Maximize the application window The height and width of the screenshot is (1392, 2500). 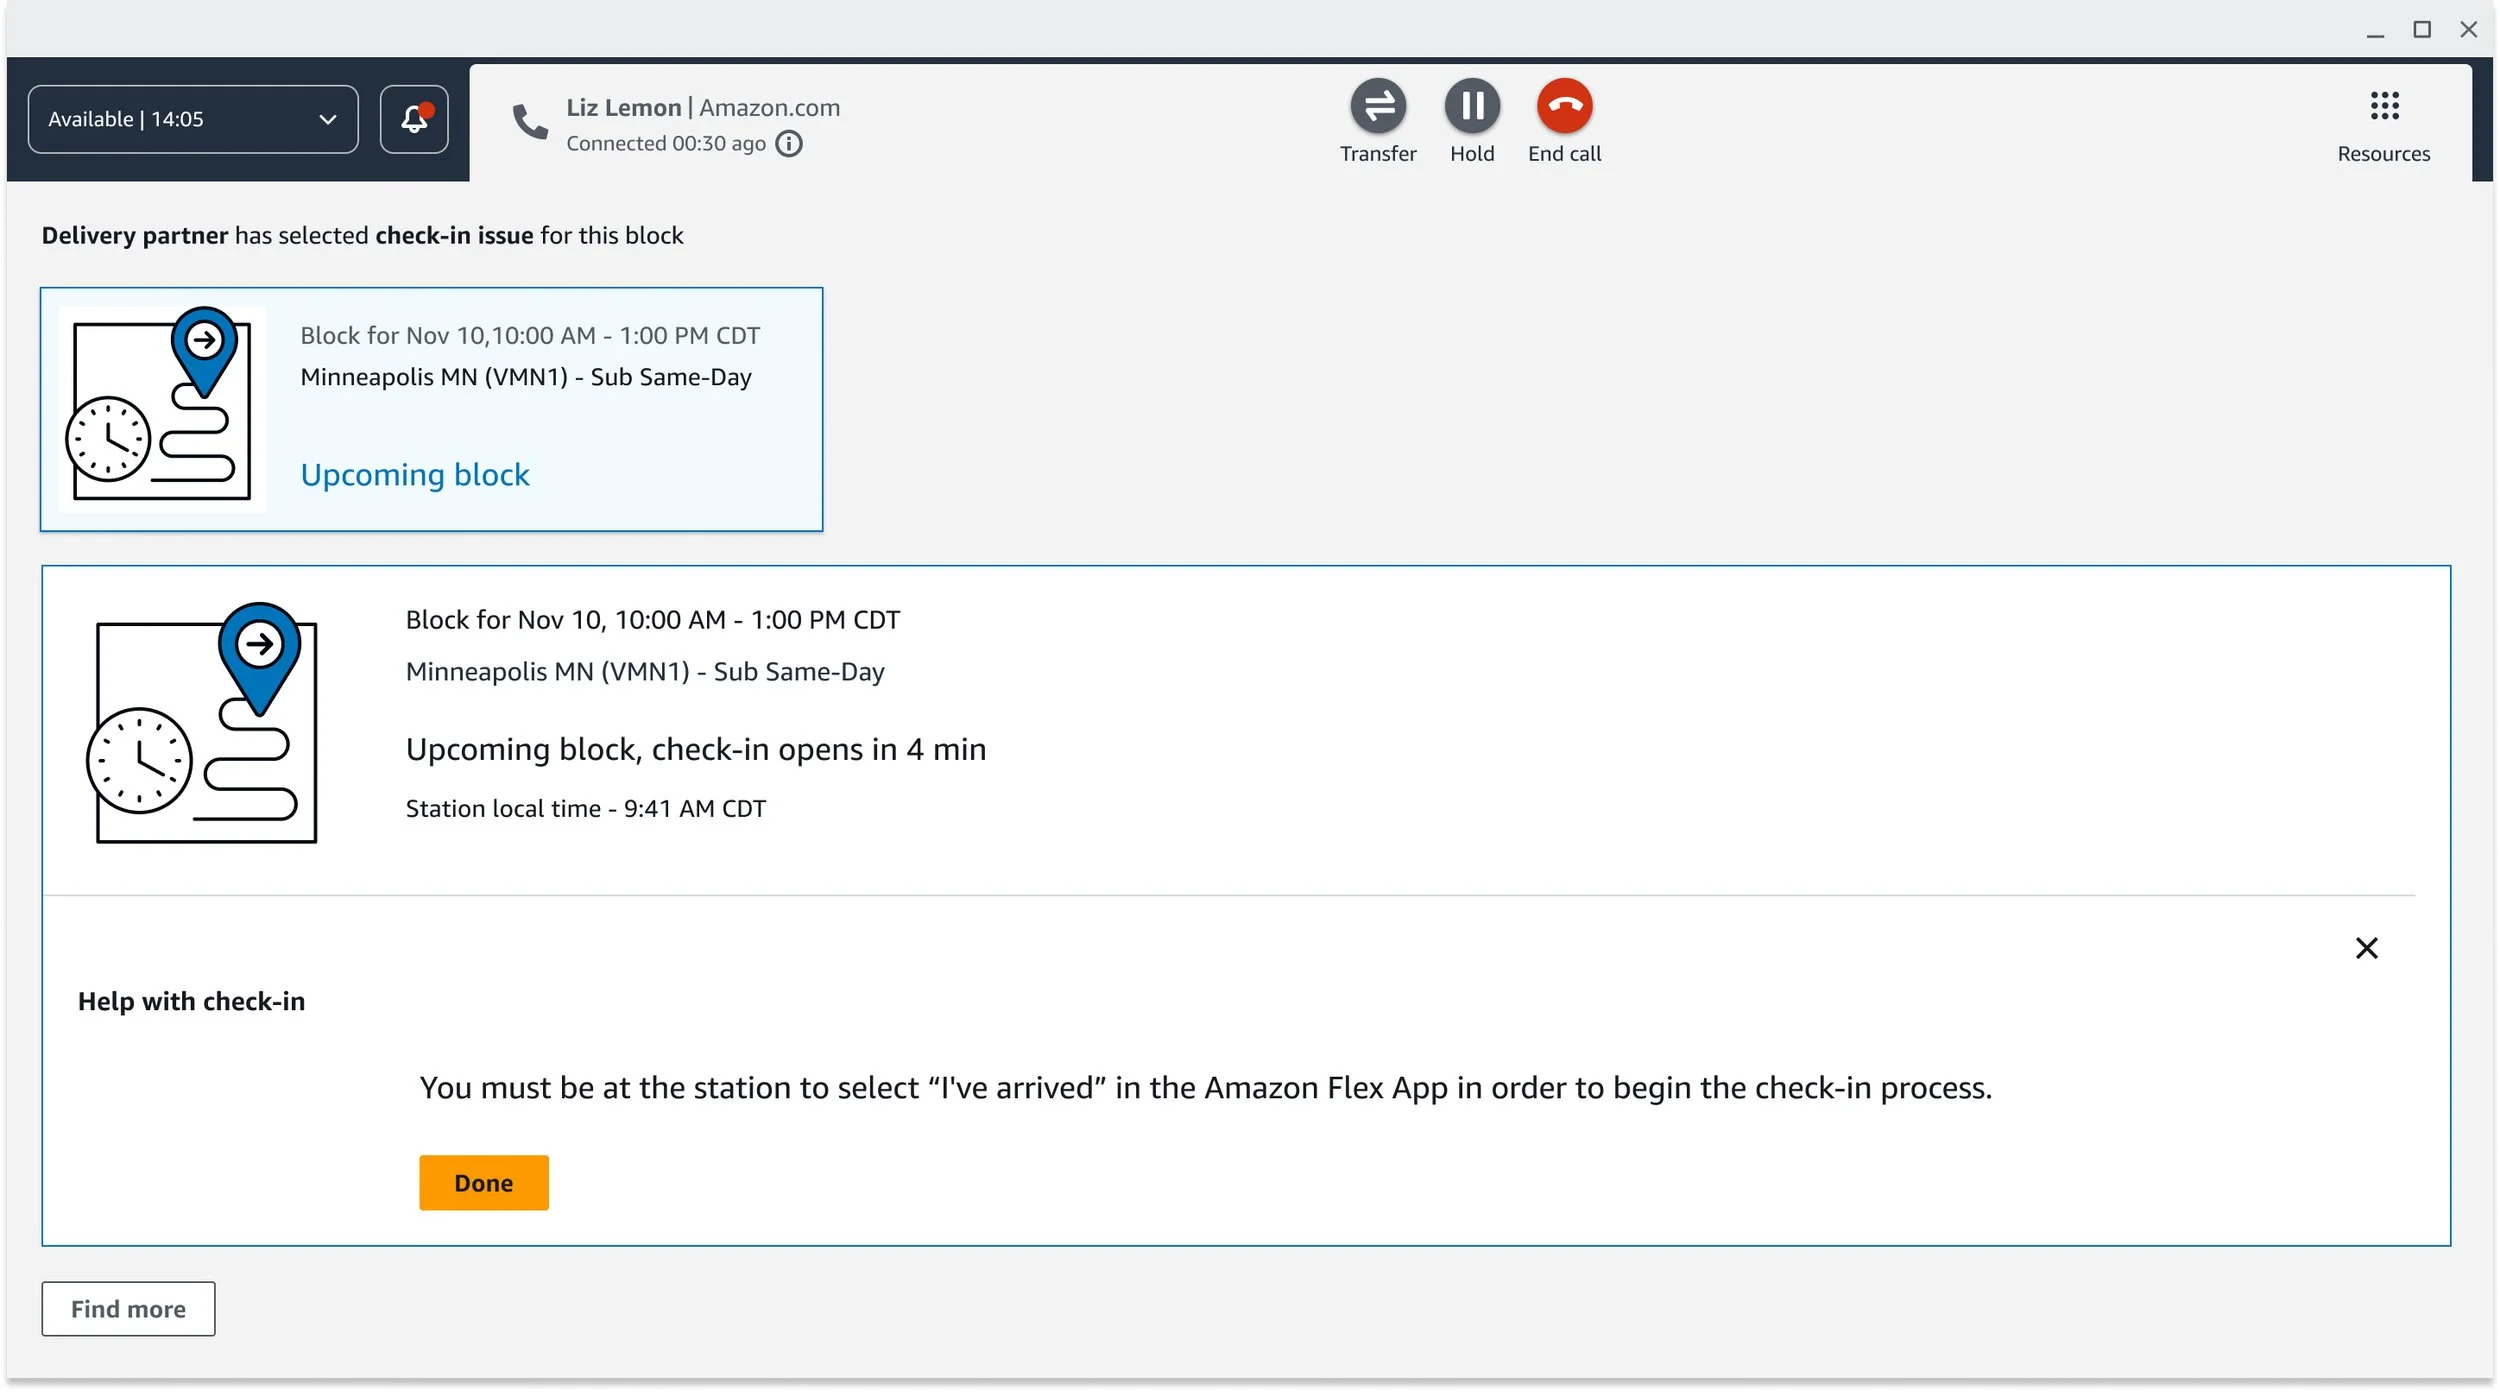2422,30
